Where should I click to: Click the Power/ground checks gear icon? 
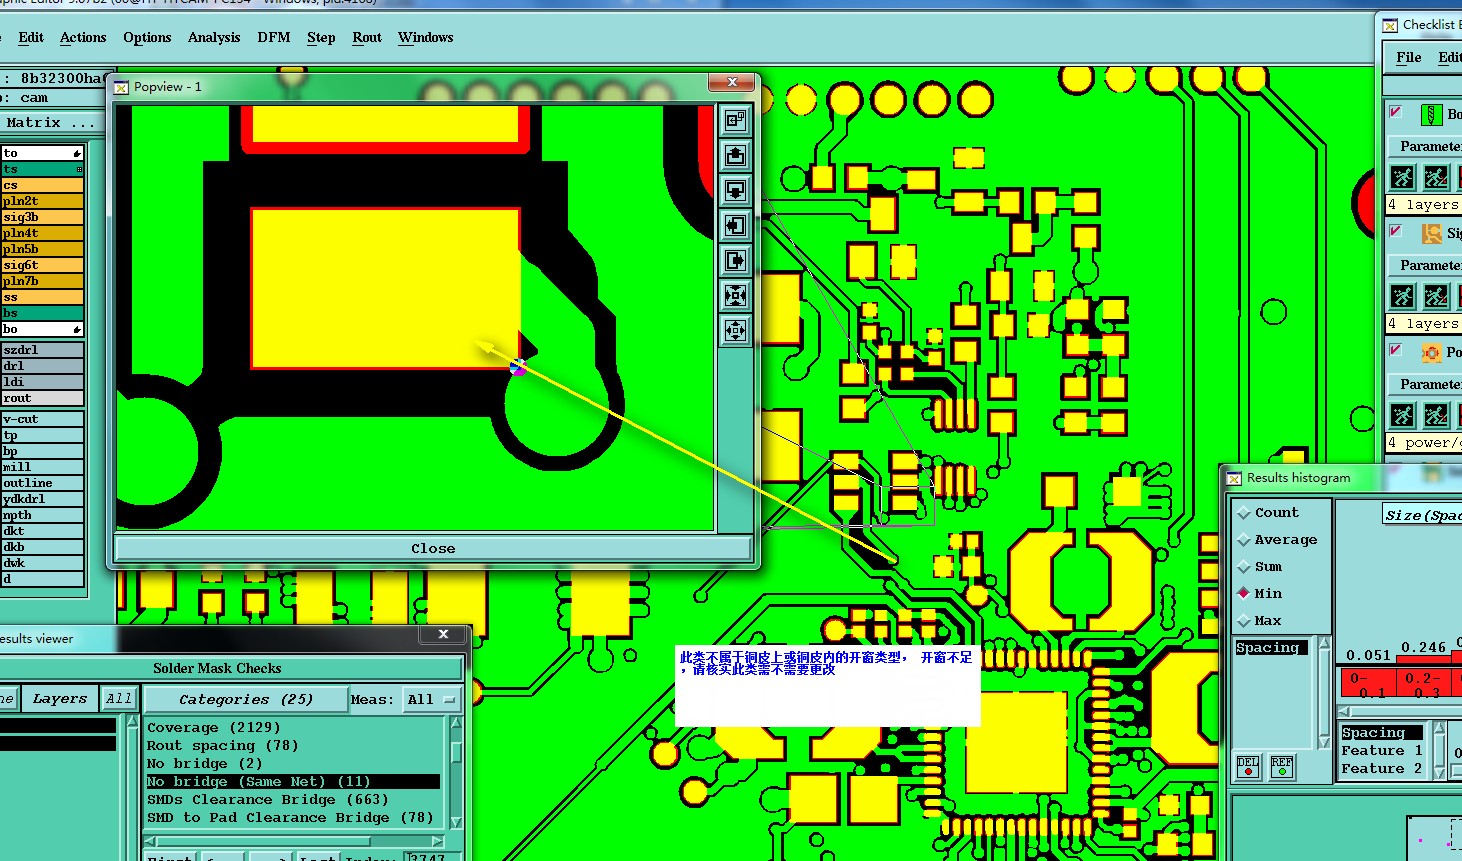1432,352
